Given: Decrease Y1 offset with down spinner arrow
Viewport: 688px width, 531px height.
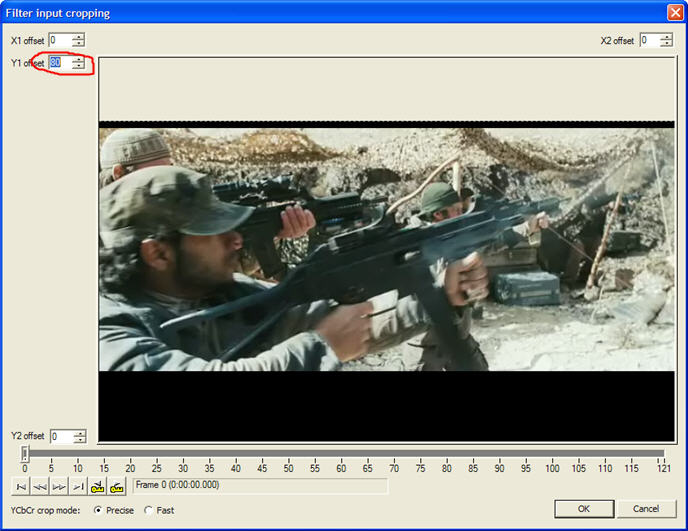Looking at the screenshot, I should (x=79, y=66).
